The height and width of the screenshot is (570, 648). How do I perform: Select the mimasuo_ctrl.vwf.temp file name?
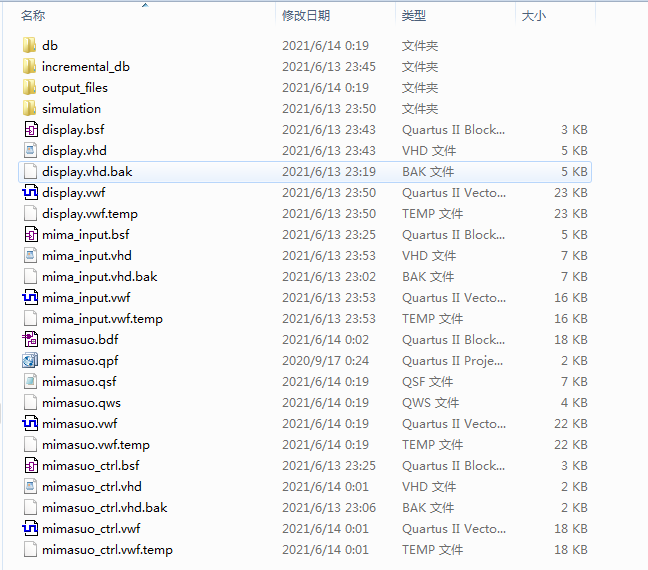click(107, 550)
